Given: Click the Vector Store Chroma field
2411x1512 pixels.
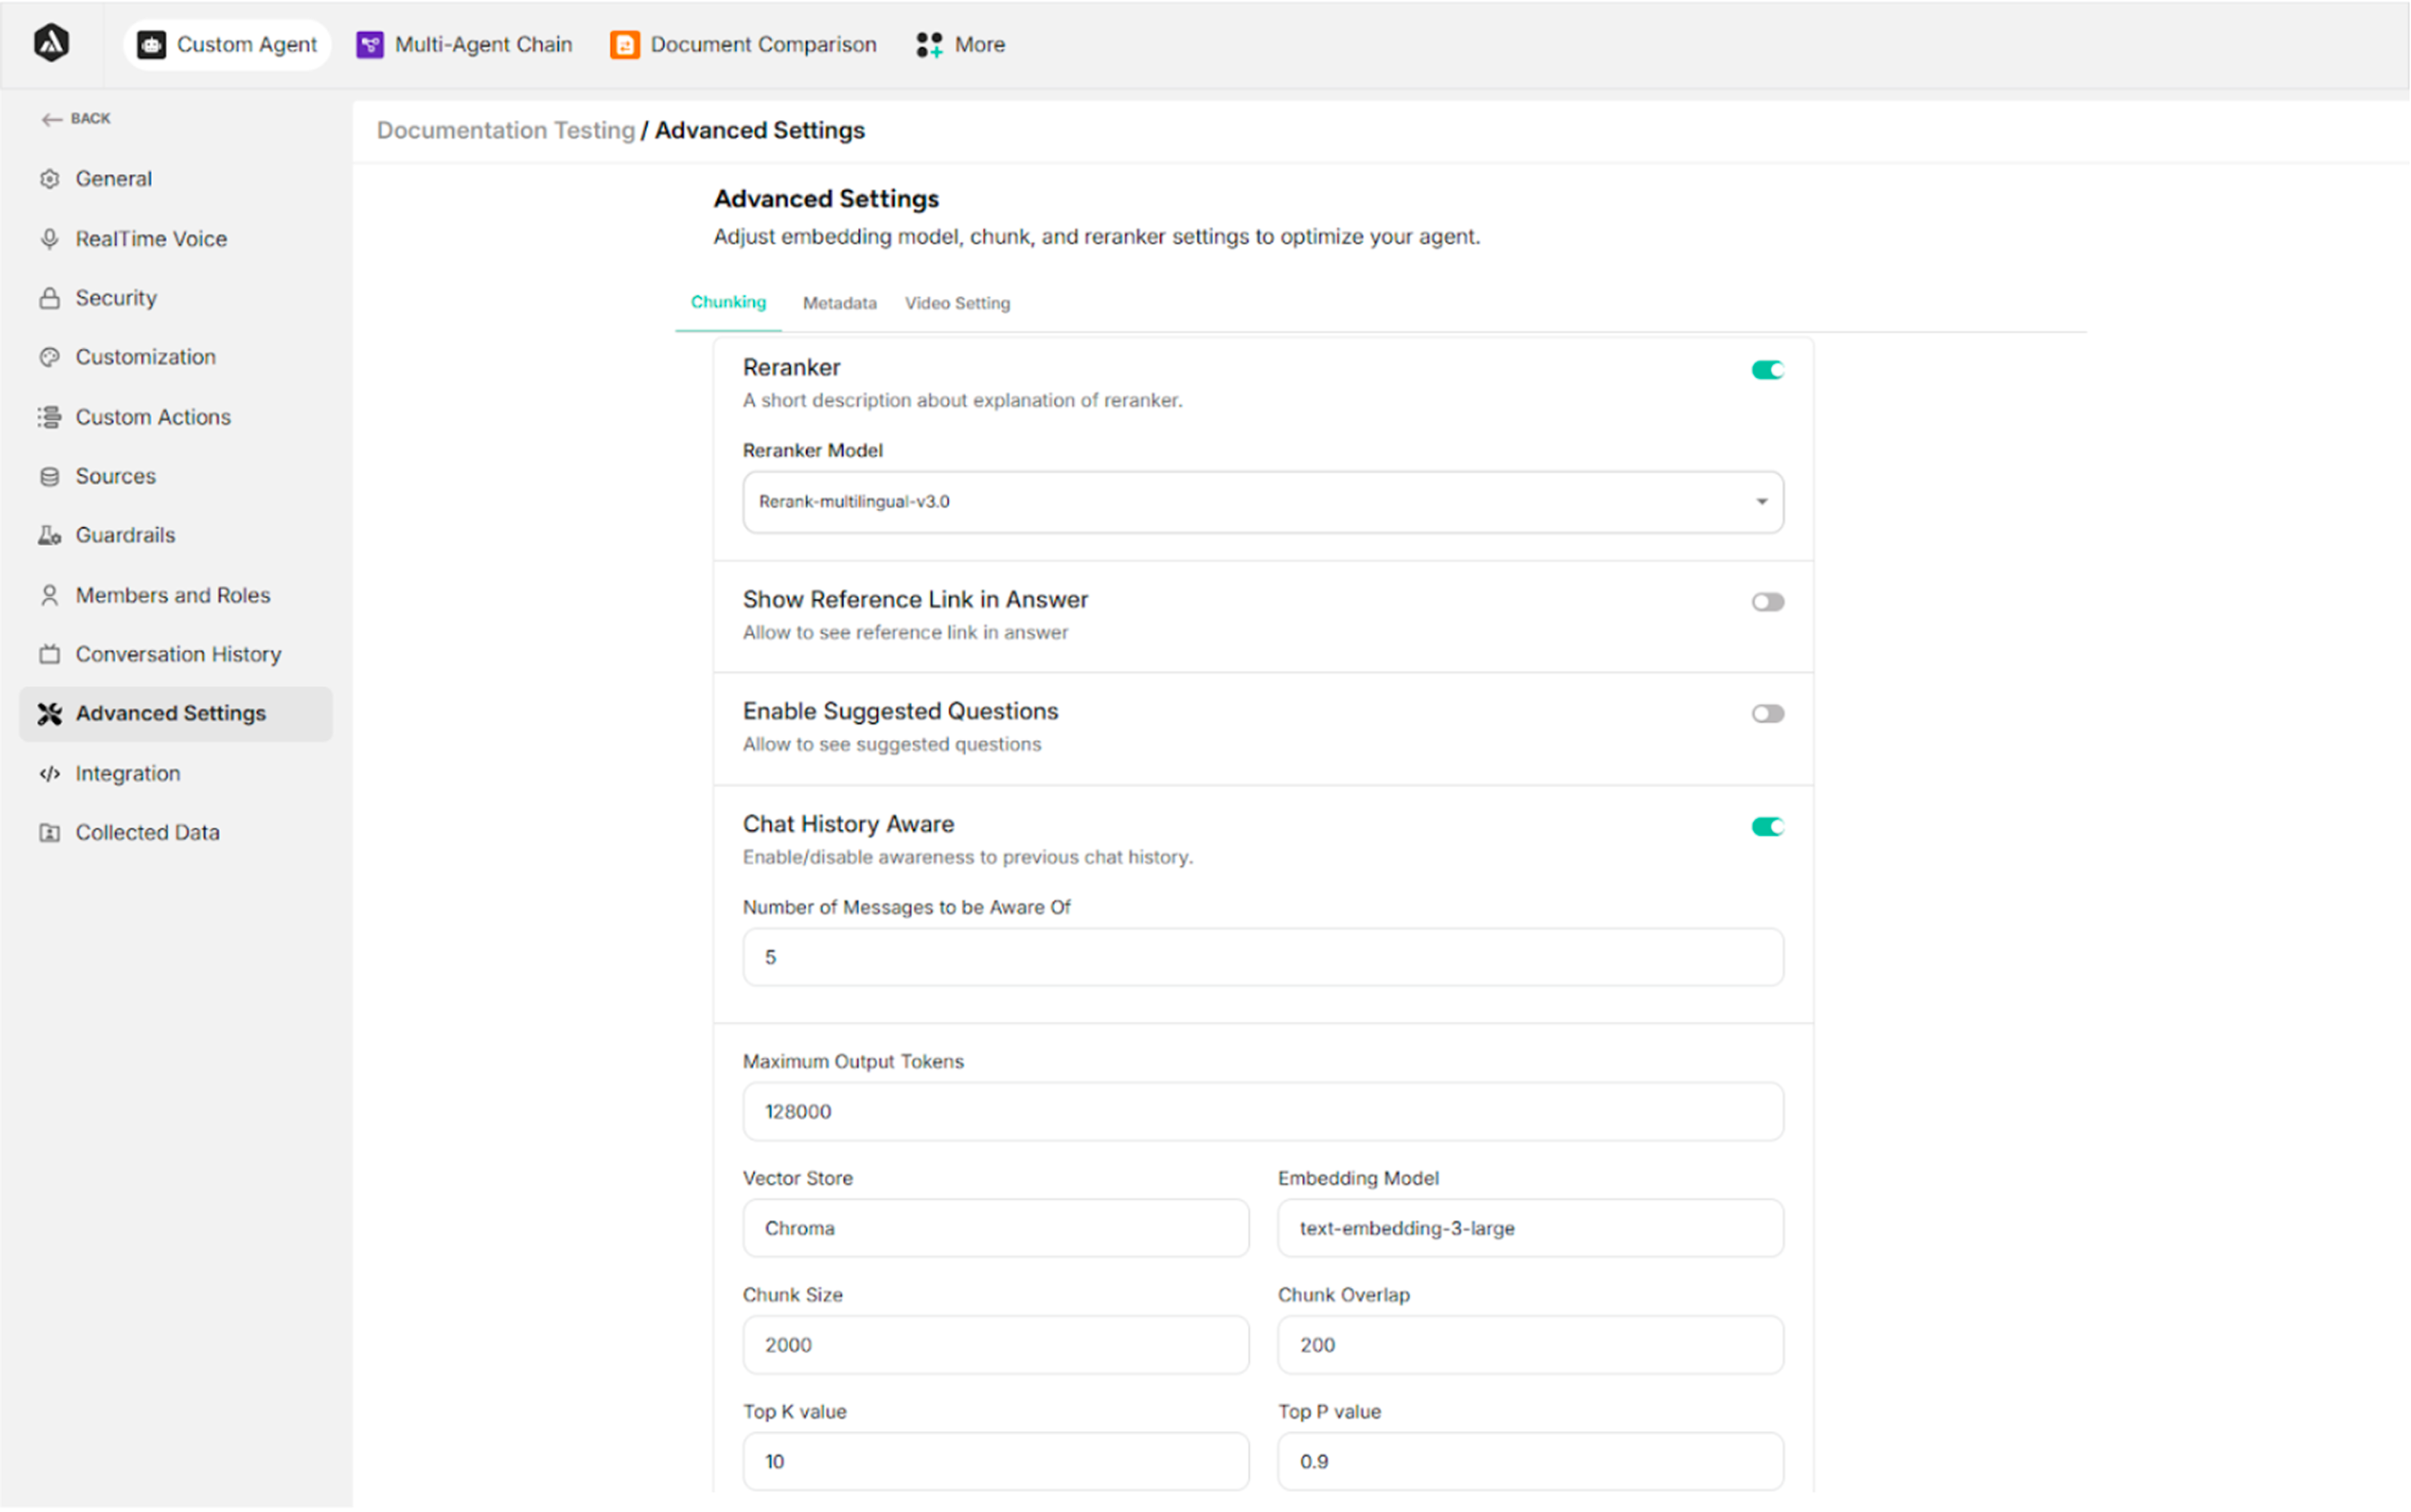Looking at the screenshot, I should pyautogui.click(x=996, y=1229).
